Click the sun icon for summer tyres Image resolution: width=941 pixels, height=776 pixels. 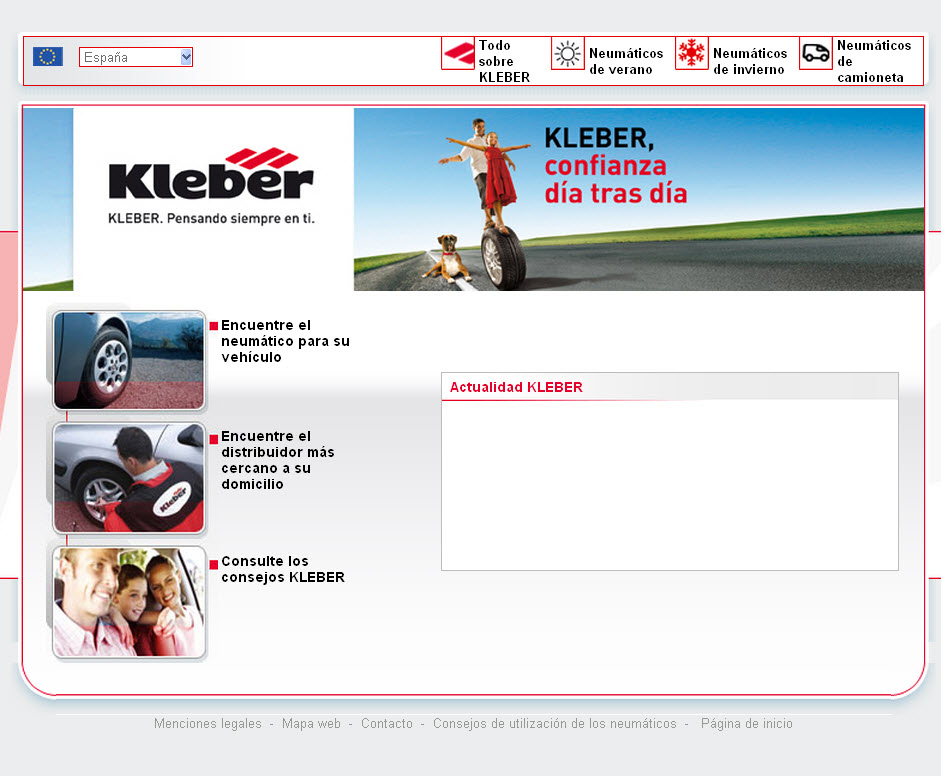coord(568,53)
